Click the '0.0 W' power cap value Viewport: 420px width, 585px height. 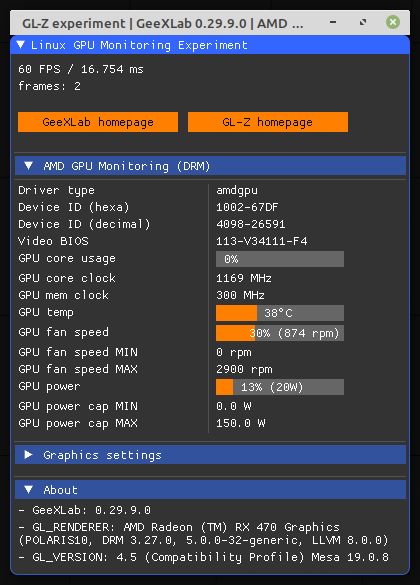click(x=233, y=406)
